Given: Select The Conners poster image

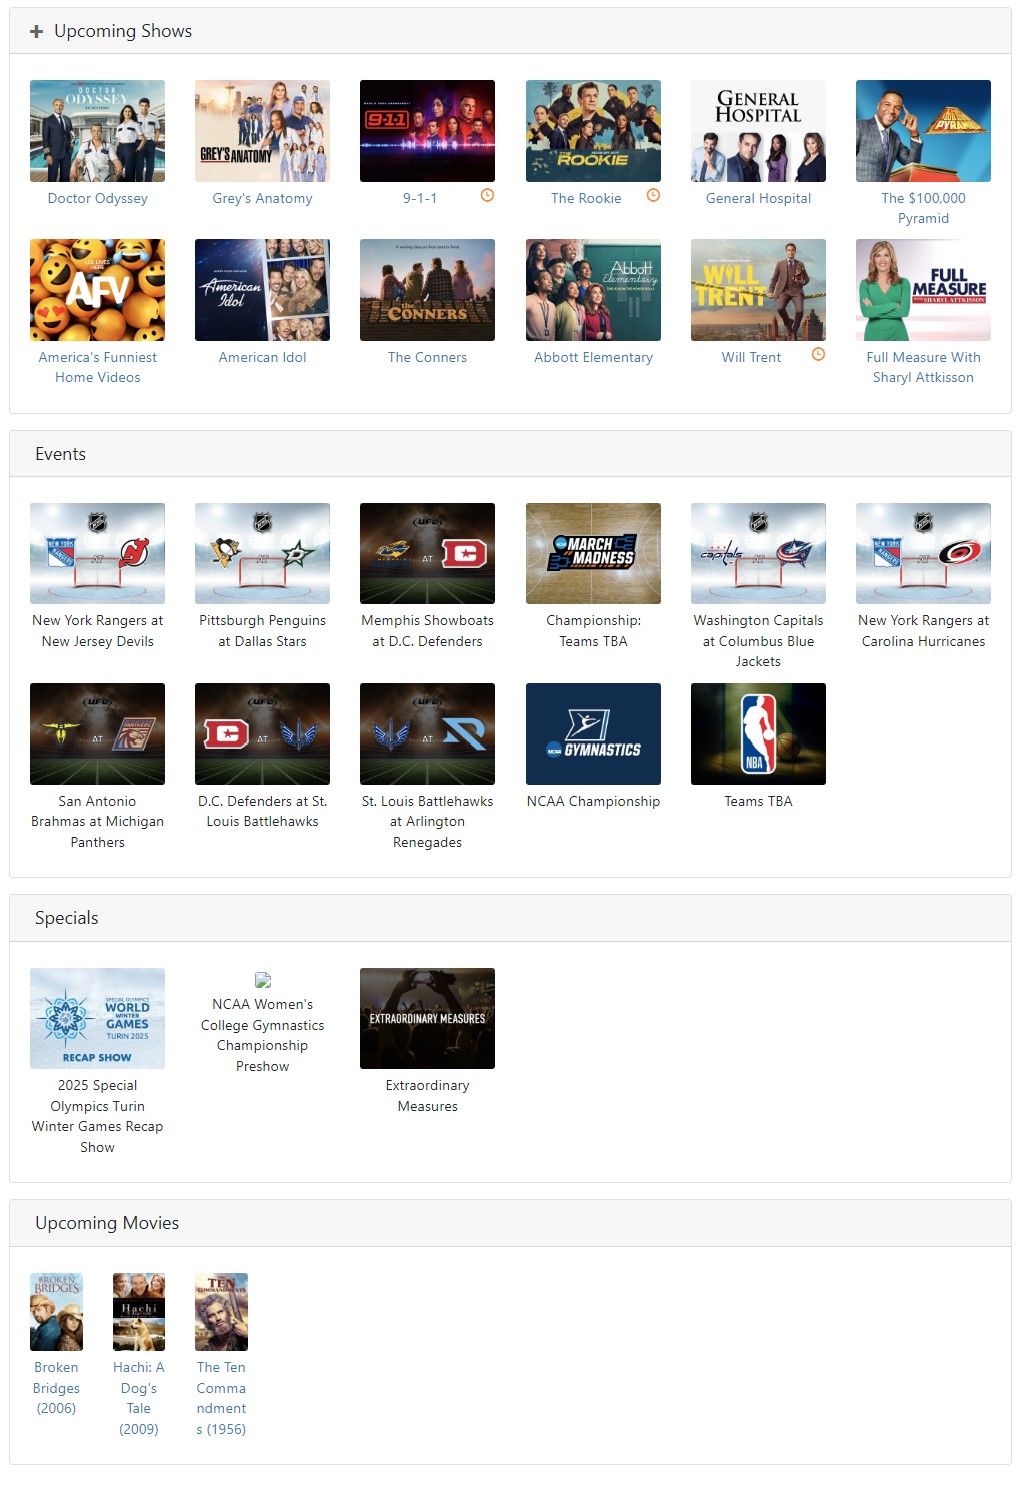Looking at the screenshot, I should click(x=427, y=290).
